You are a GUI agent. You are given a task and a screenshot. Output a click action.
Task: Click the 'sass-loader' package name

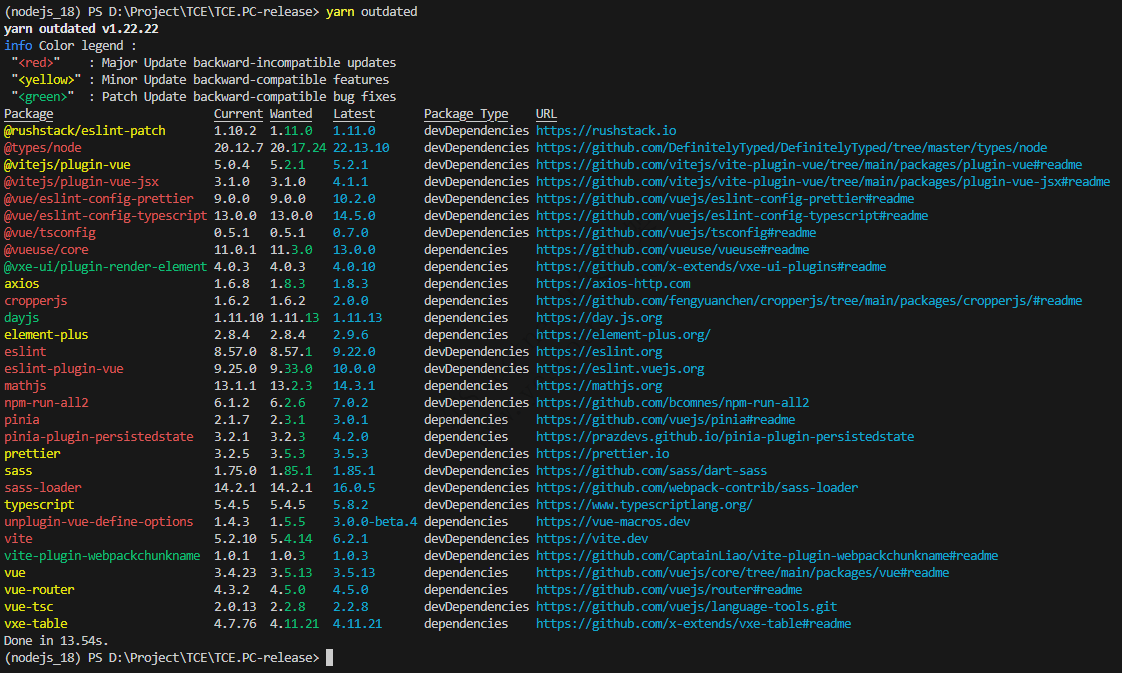tap(43, 488)
